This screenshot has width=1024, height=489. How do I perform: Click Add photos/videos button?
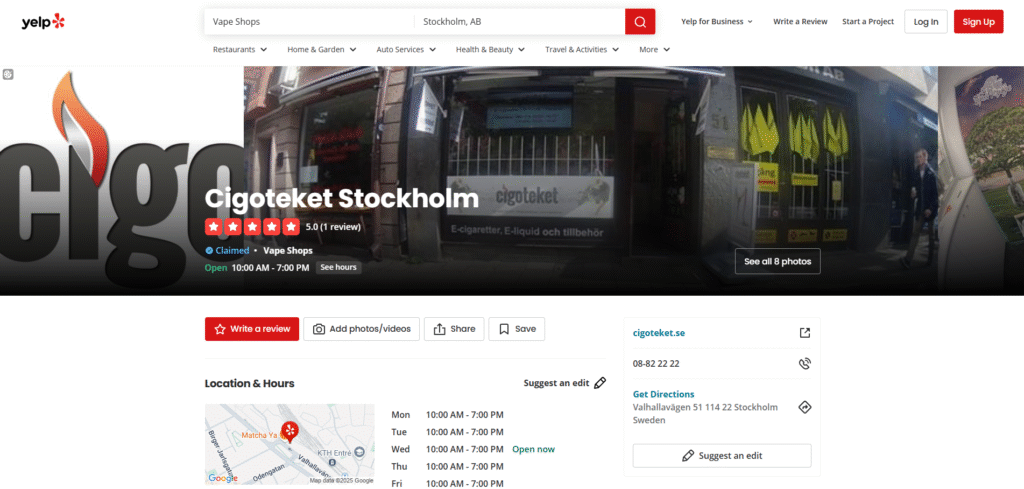coord(361,329)
